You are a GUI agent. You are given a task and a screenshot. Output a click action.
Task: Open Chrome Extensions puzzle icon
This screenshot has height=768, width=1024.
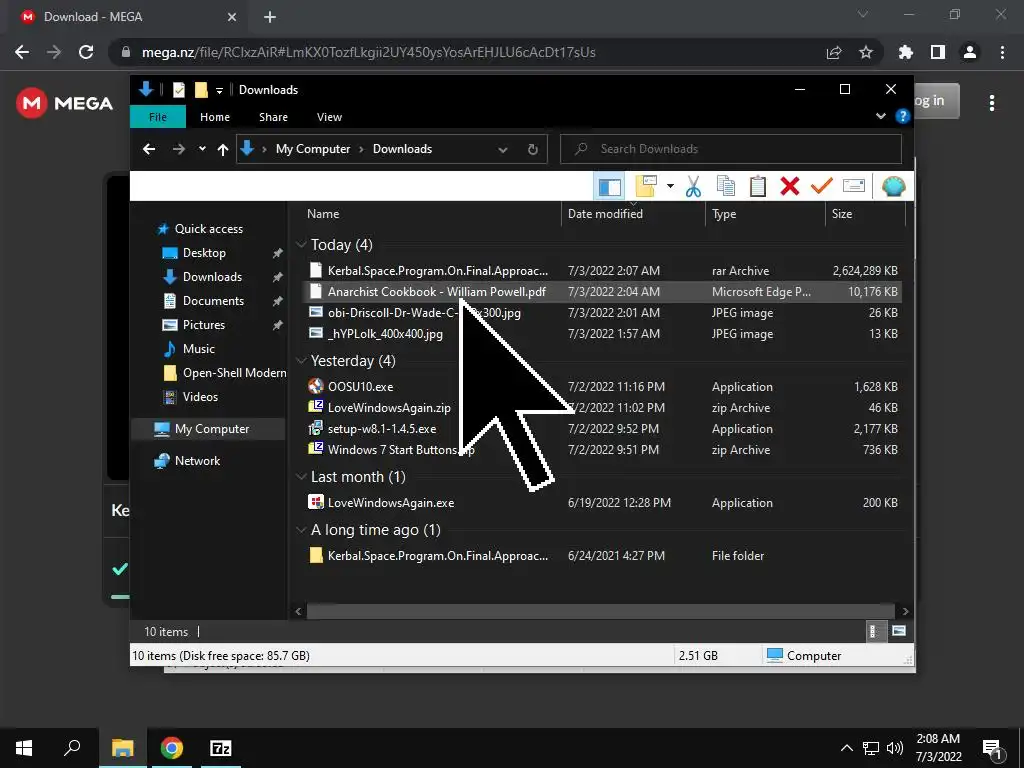[906, 52]
